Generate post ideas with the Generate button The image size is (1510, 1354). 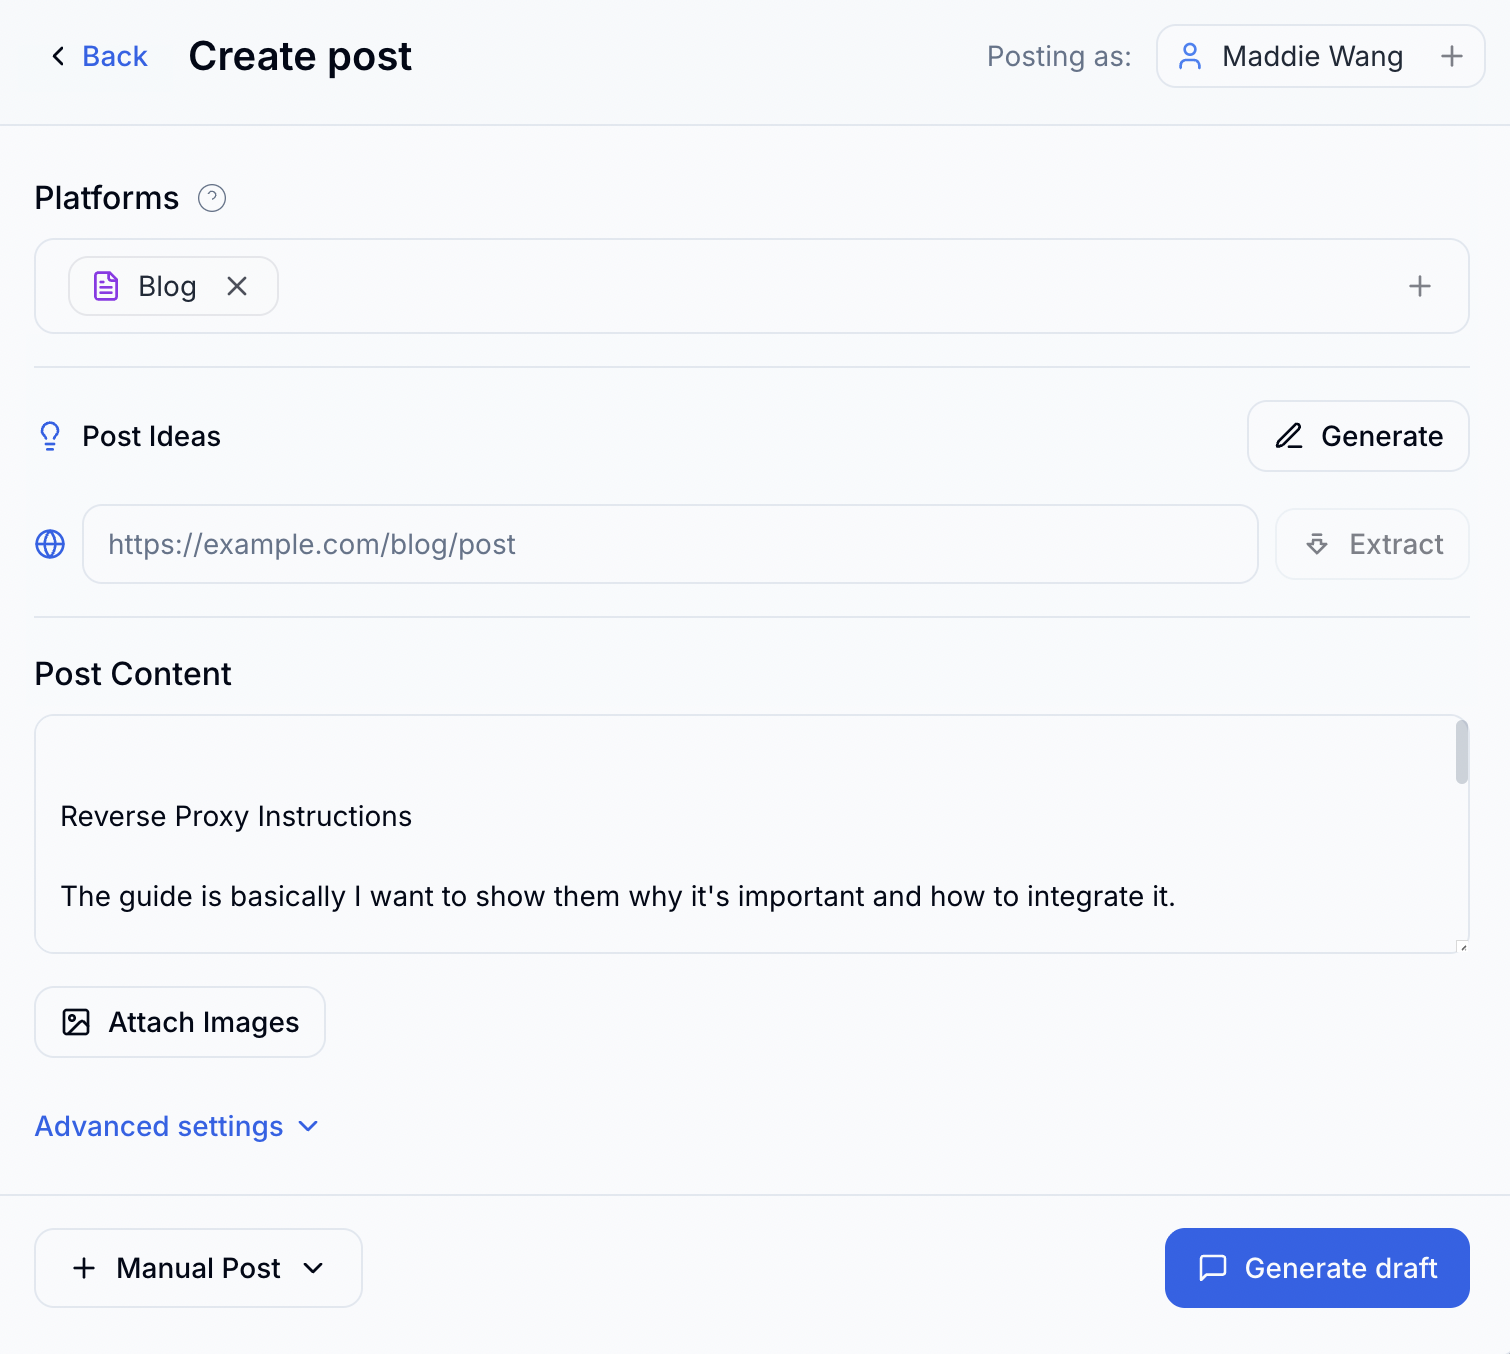point(1357,436)
